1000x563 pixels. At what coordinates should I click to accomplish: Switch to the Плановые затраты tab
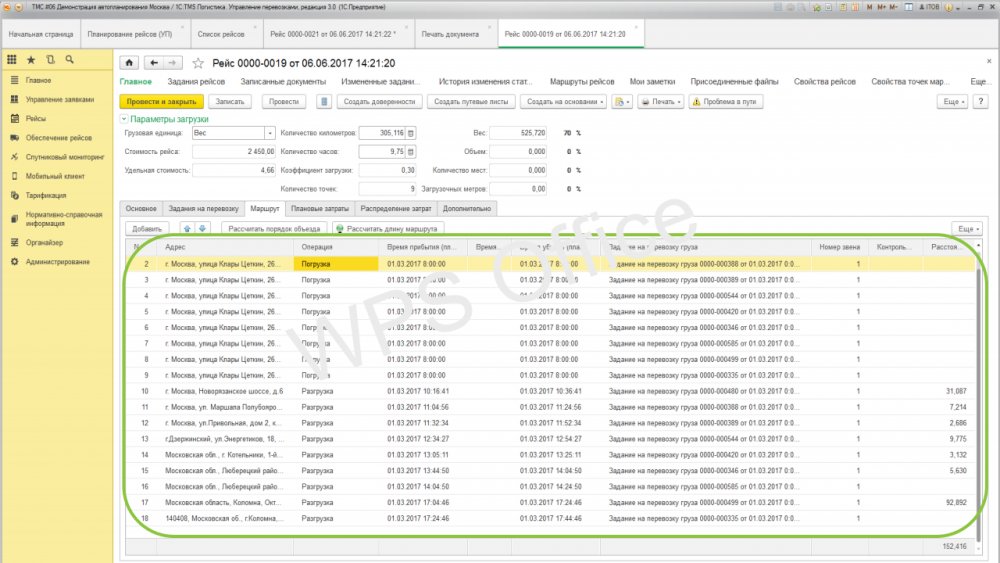click(x=318, y=209)
